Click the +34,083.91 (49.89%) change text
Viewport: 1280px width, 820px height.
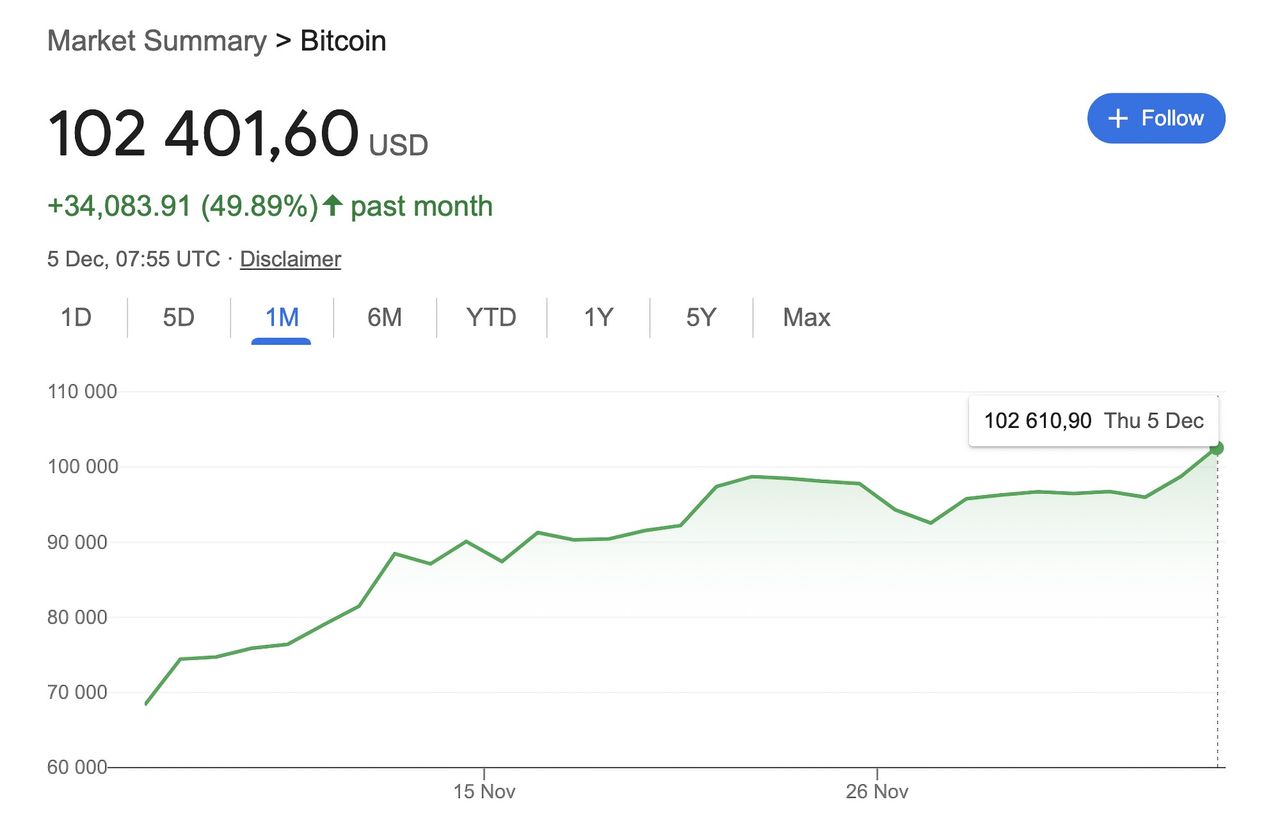coord(182,207)
